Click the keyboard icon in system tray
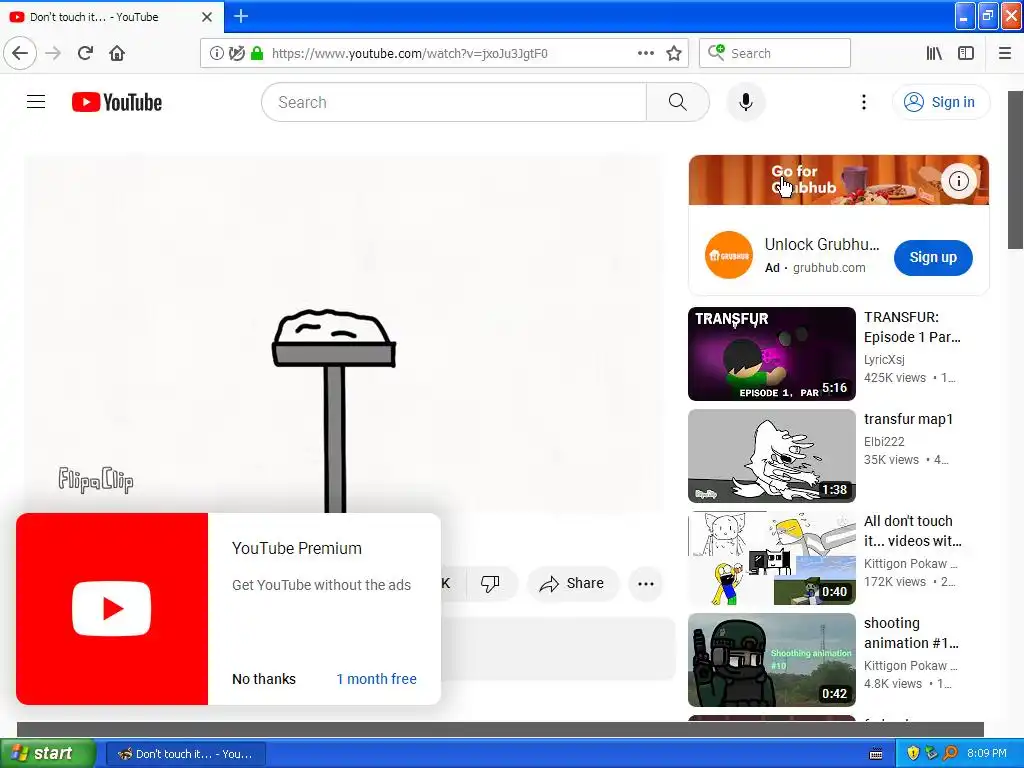Viewport: 1024px width, 768px height. (x=876, y=754)
